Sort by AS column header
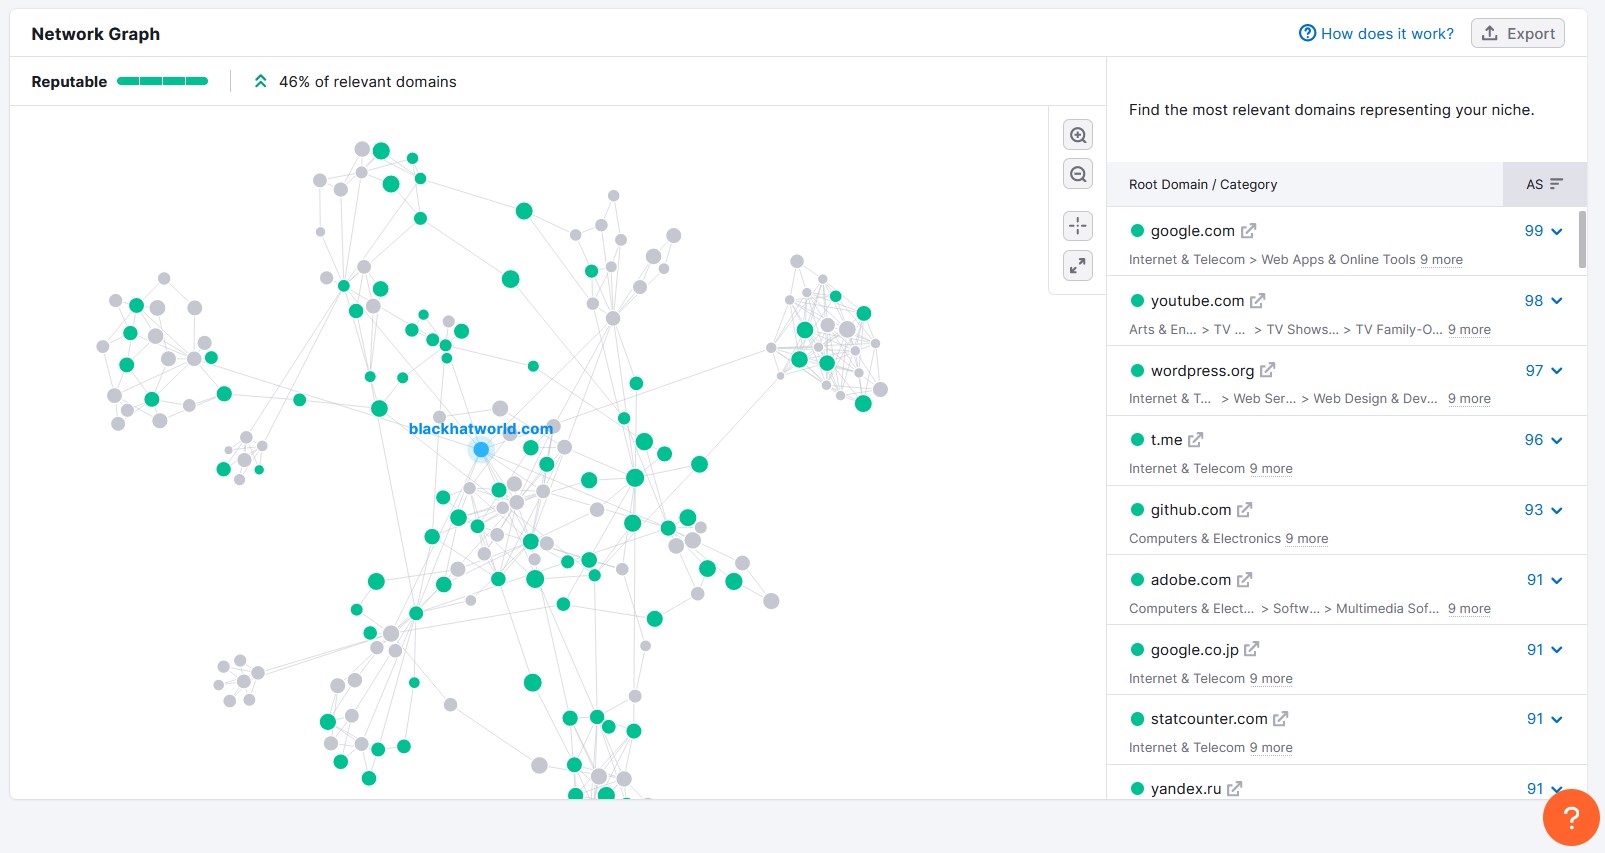 (x=1544, y=185)
